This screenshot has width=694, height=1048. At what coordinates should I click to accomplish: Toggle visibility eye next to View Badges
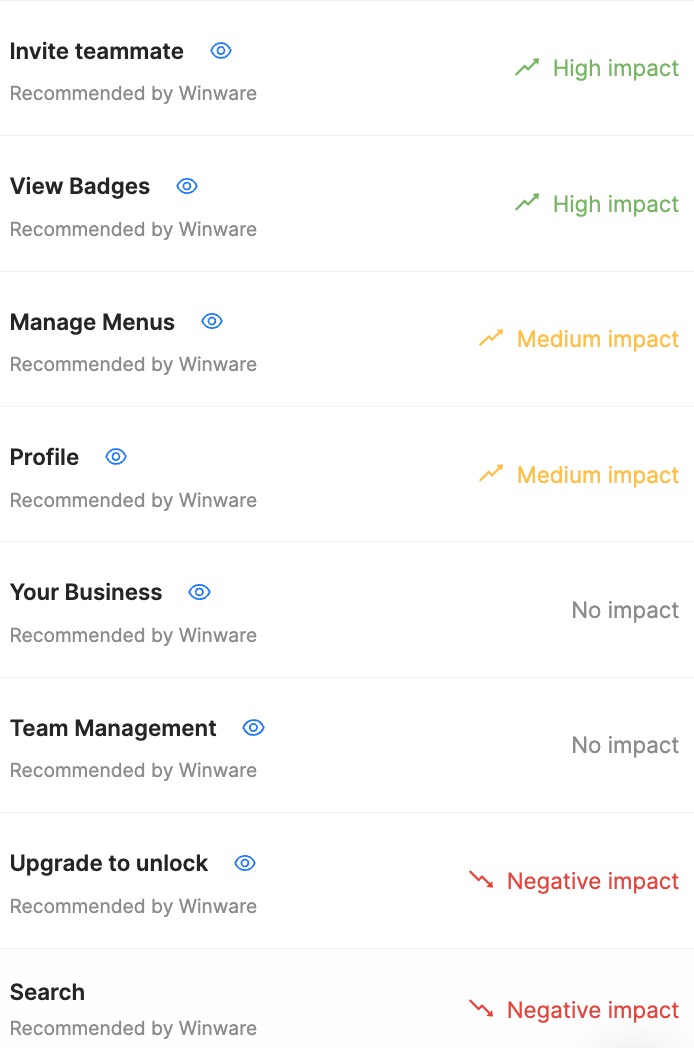pyautogui.click(x=187, y=186)
